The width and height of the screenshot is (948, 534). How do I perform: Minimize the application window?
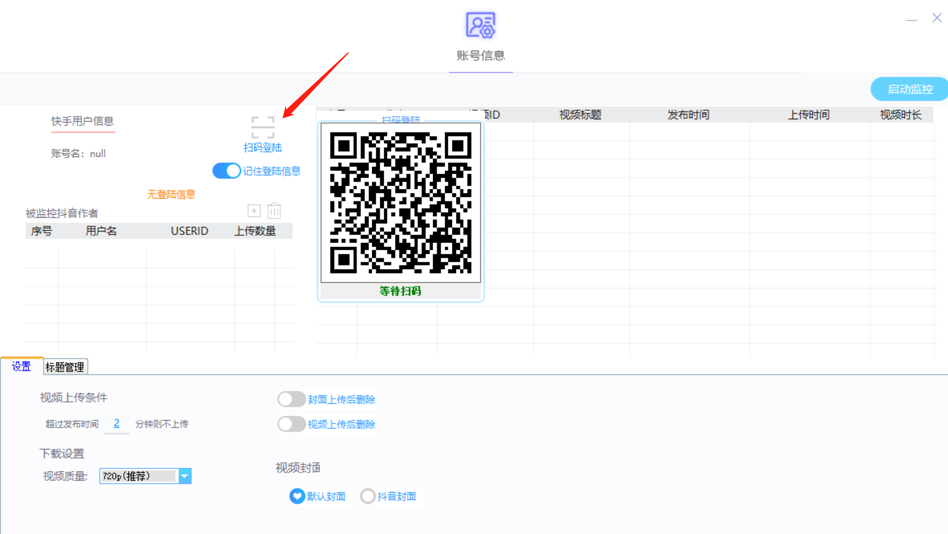pyautogui.click(x=911, y=19)
